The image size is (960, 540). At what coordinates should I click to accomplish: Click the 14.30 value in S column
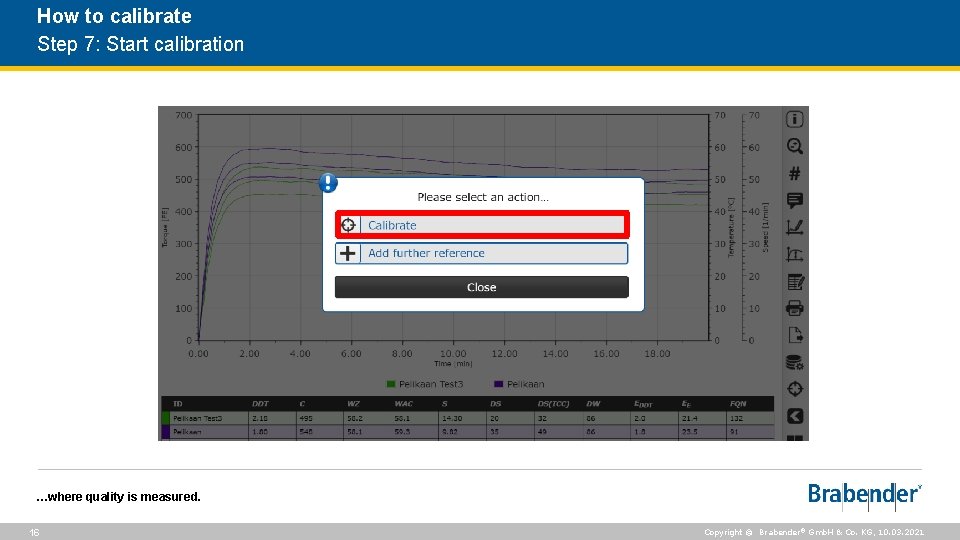pyautogui.click(x=452, y=418)
